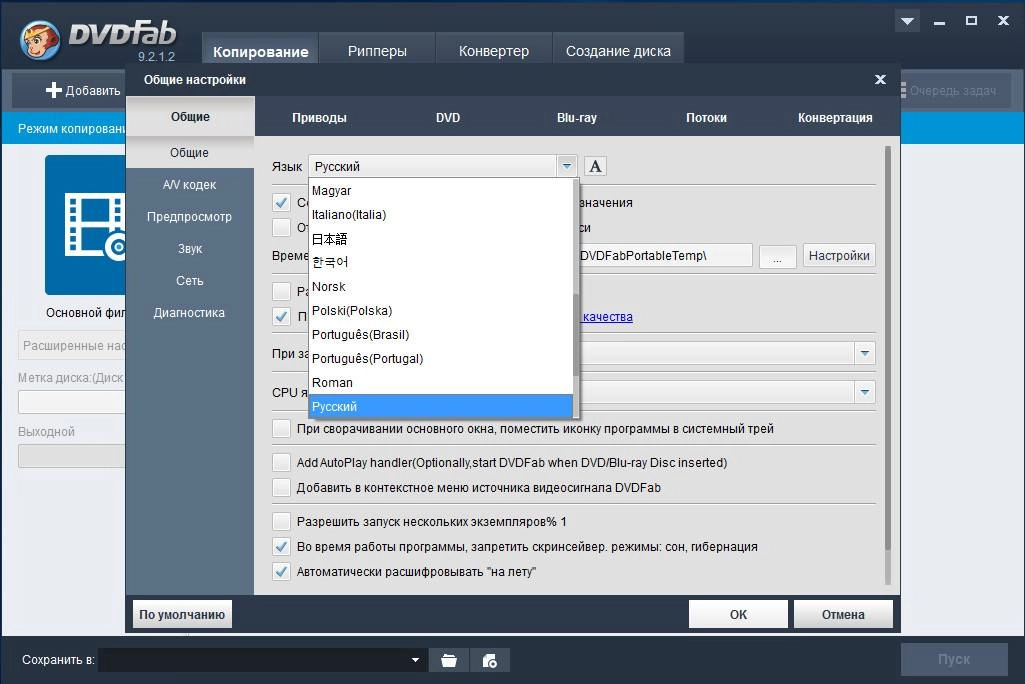This screenshot has width=1025, height=684.
Task: Select Magyar in language list
Action: pyautogui.click(x=441, y=191)
